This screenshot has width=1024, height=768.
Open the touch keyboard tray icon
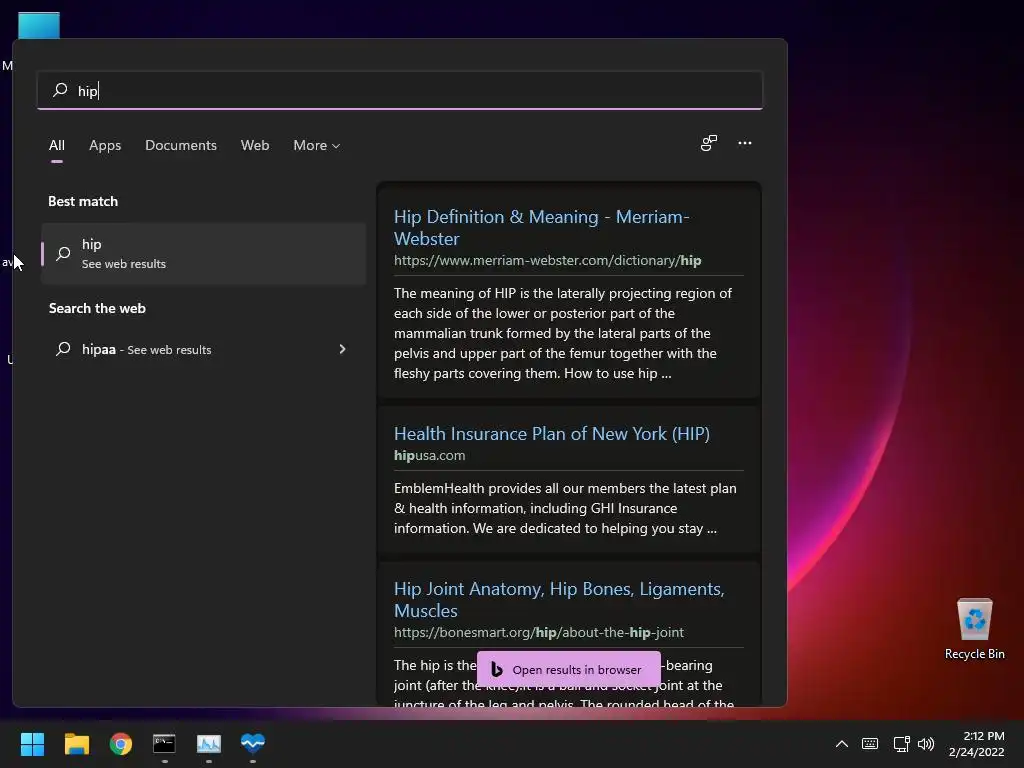pyautogui.click(x=870, y=744)
